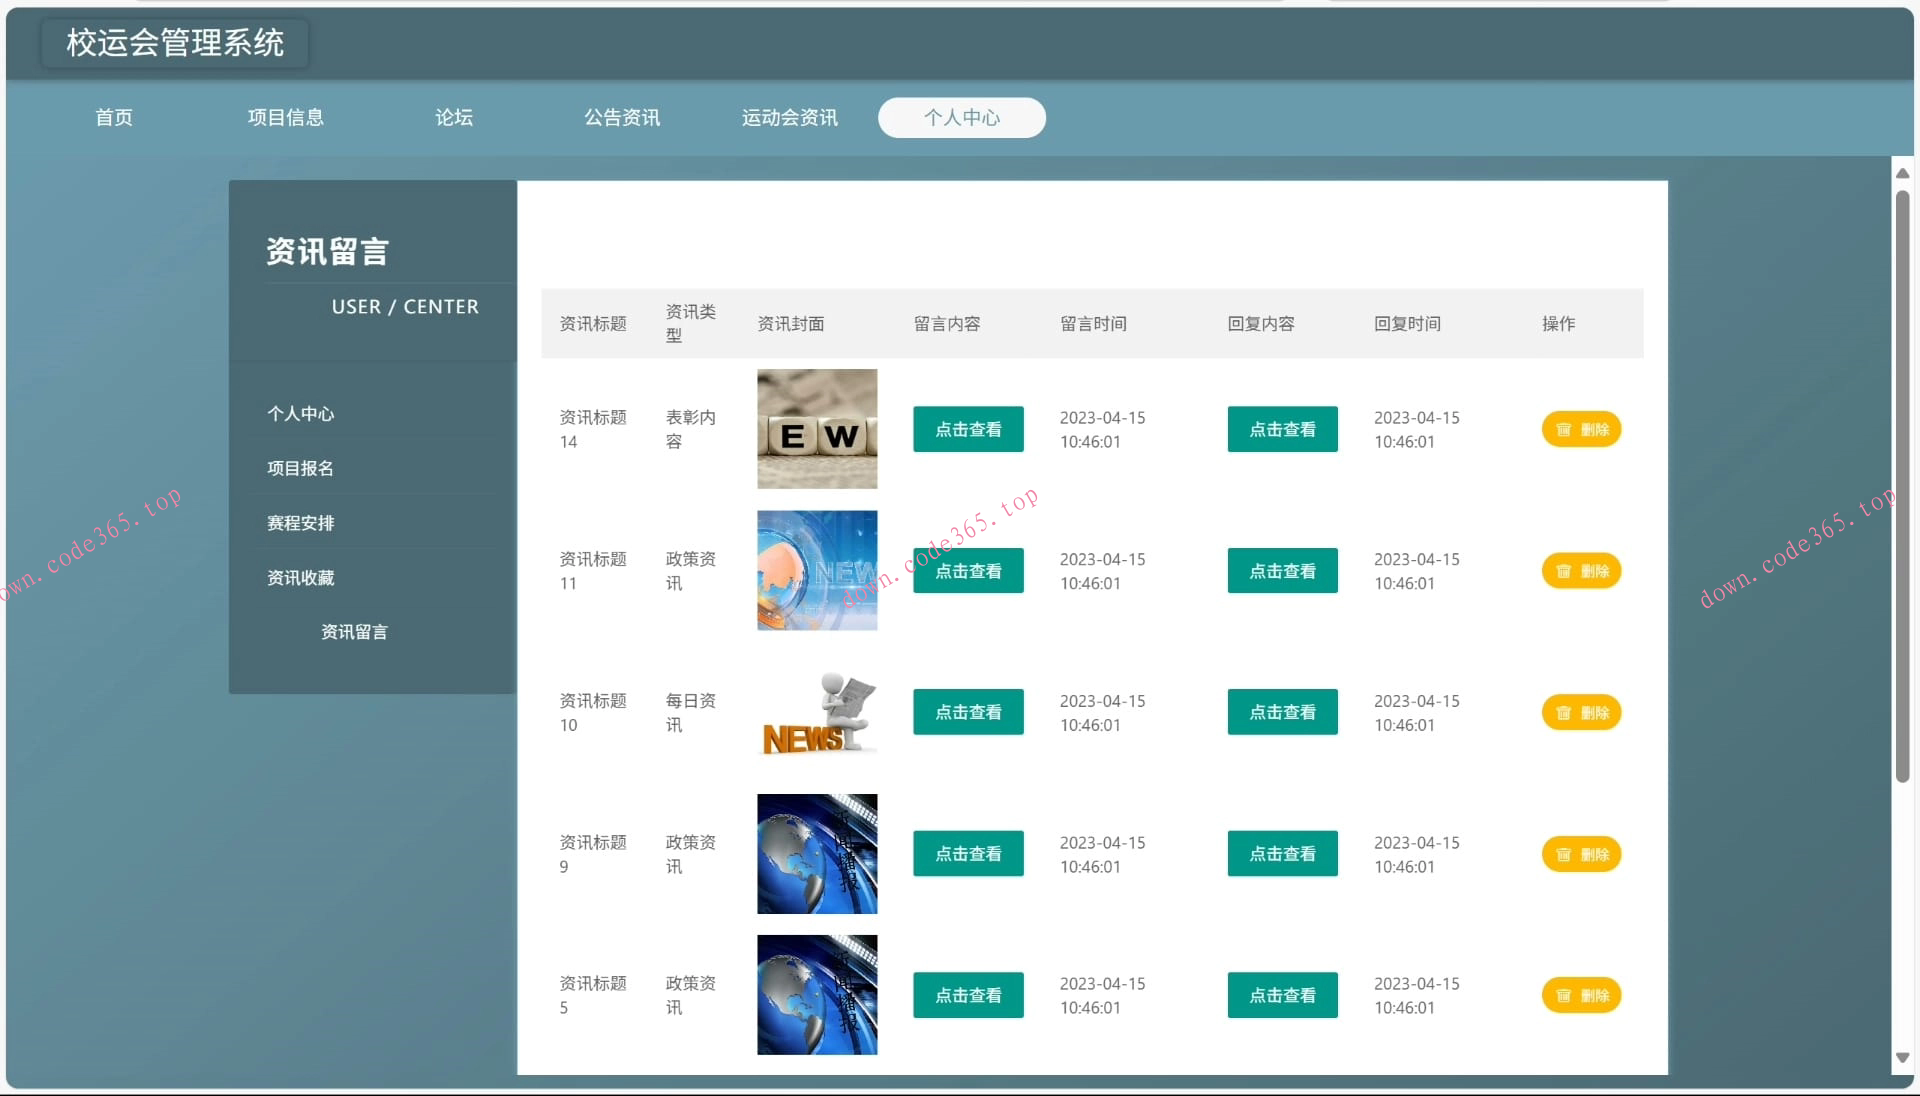Open 项目报名 in the sidebar
Image resolution: width=1920 pixels, height=1096 pixels.
[300, 468]
